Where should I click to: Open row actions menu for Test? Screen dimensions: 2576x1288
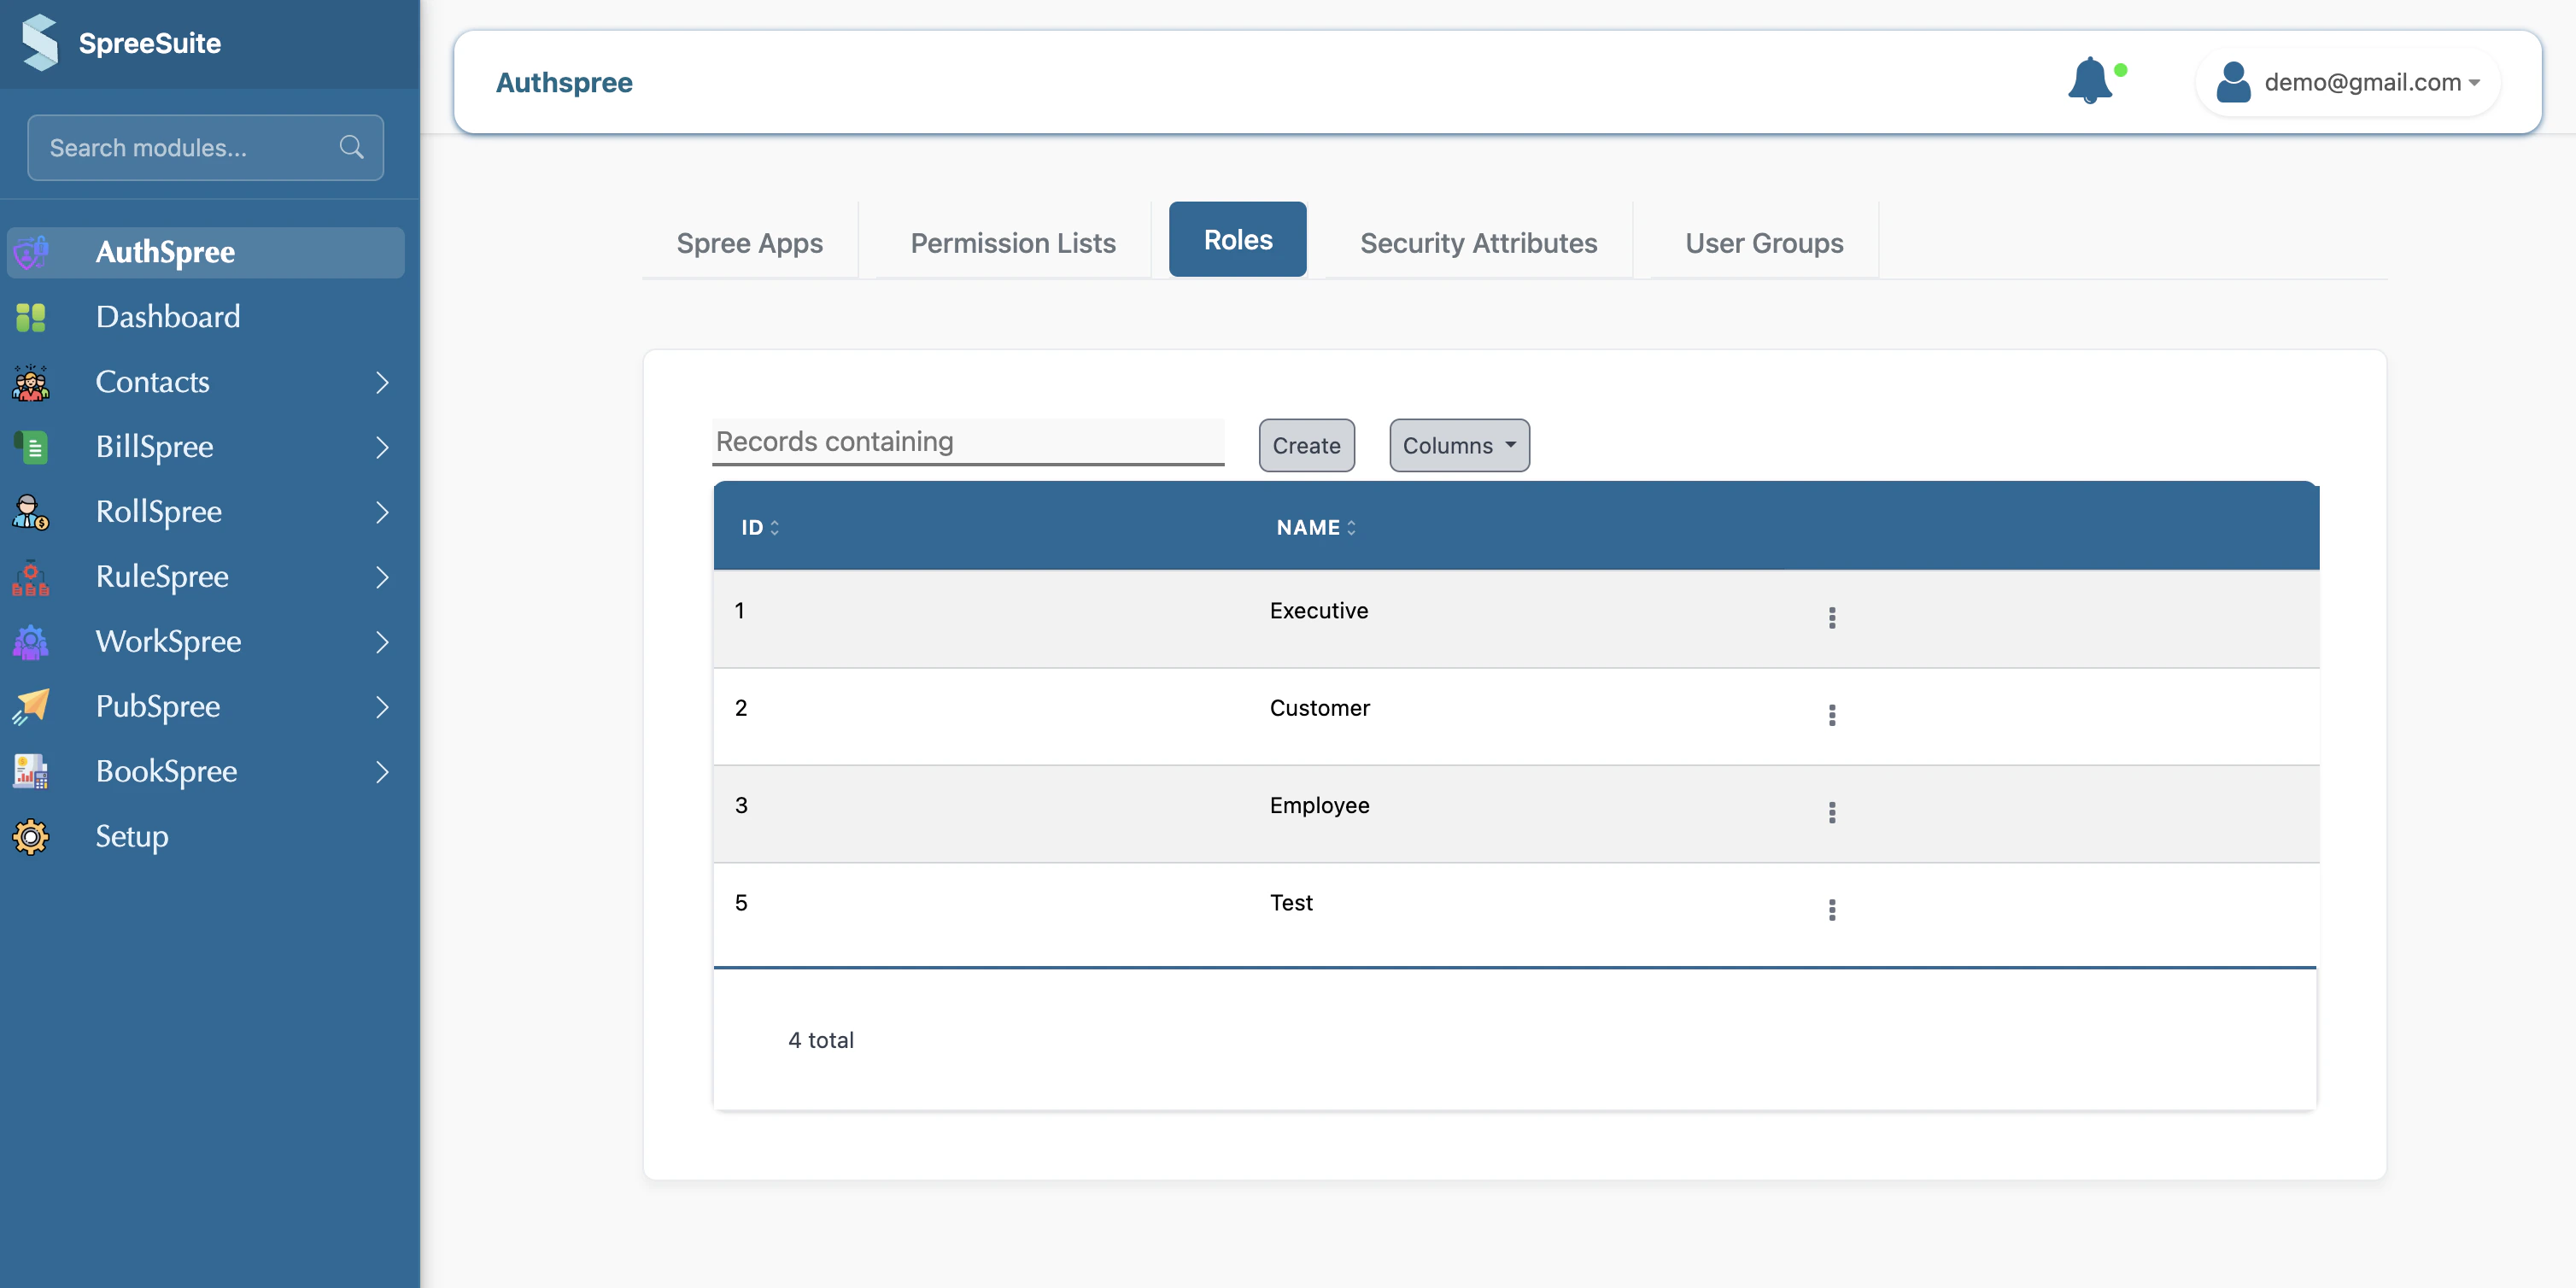1832,910
